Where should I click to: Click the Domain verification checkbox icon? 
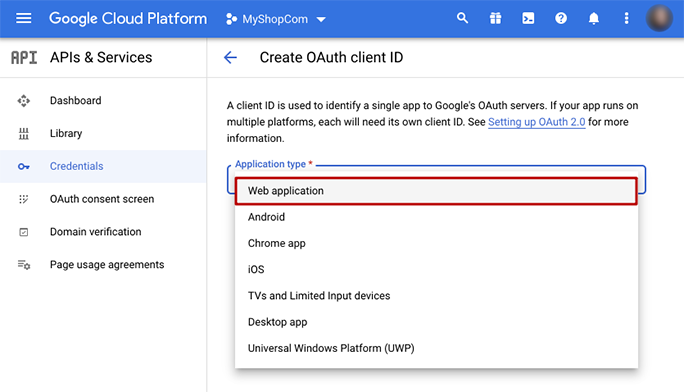[24, 232]
